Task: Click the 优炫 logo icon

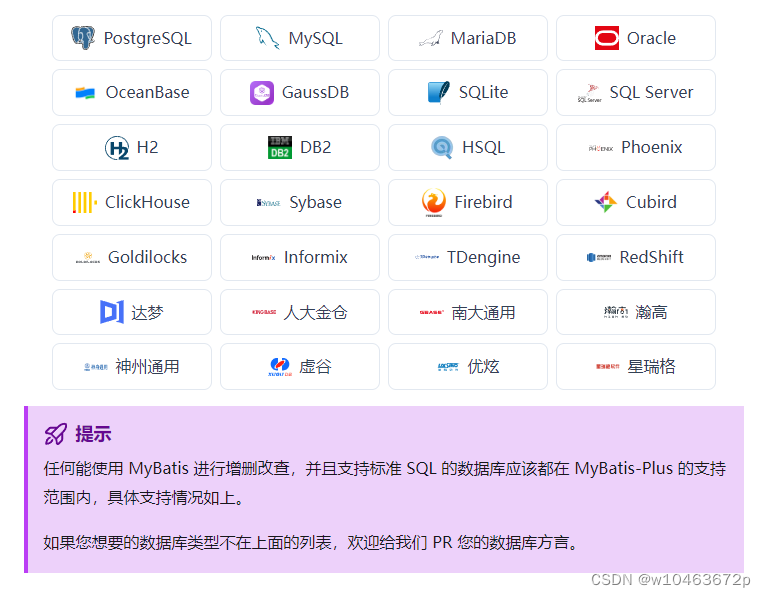Action: 448,367
